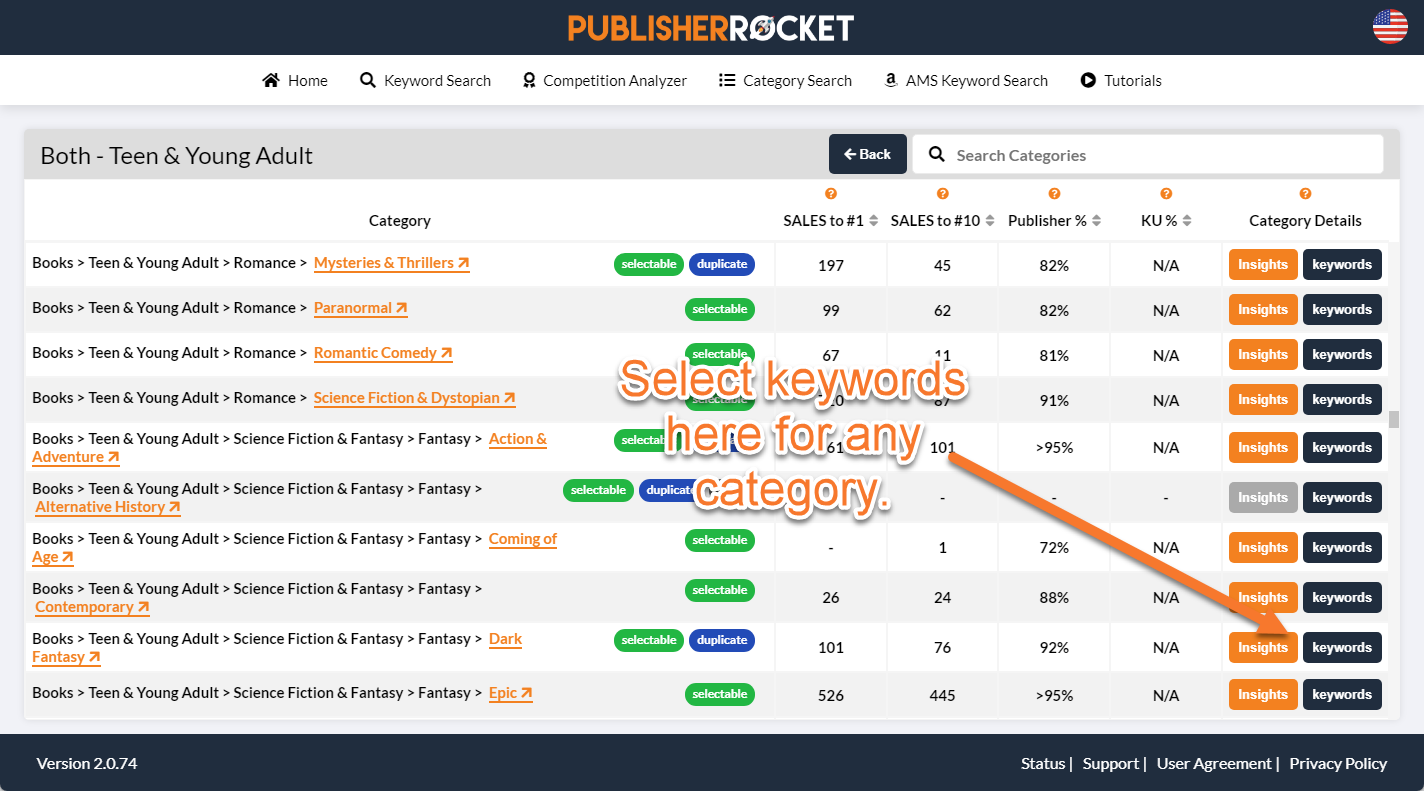Open the Paranormal category link

[360, 308]
